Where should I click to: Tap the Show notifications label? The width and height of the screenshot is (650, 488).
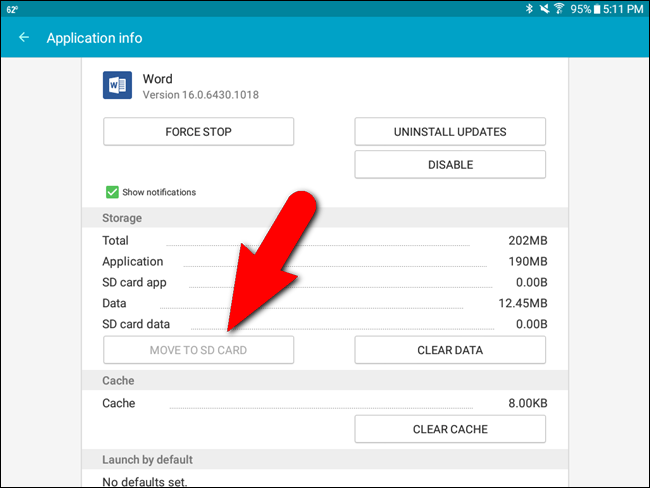(159, 192)
